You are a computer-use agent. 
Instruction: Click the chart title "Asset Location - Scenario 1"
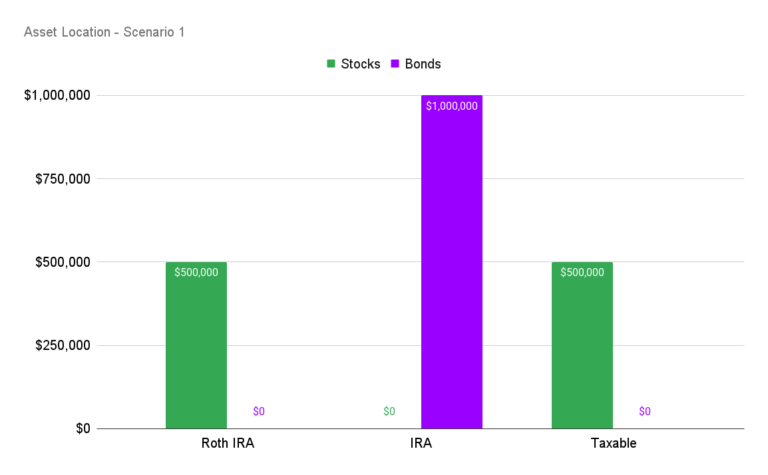tap(104, 32)
